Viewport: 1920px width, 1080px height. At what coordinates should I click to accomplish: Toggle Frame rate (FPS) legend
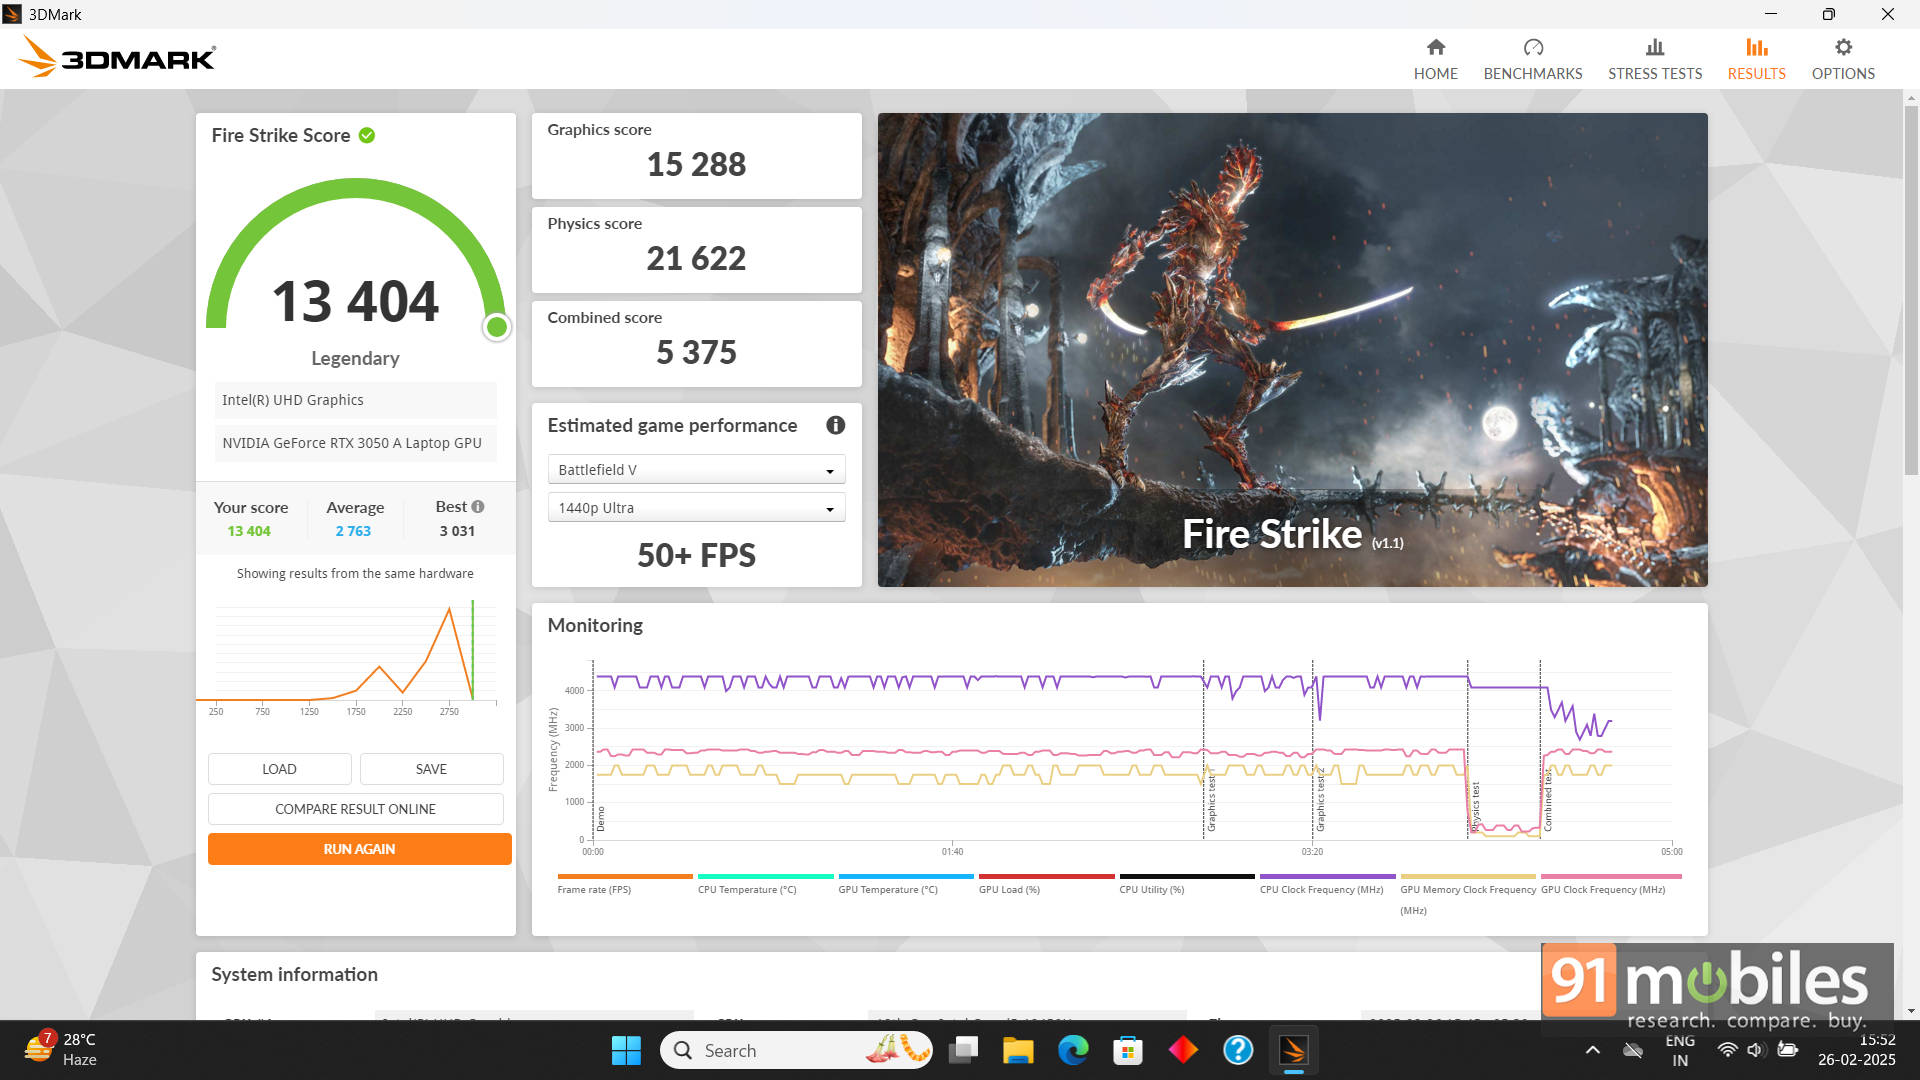click(624, 884)
